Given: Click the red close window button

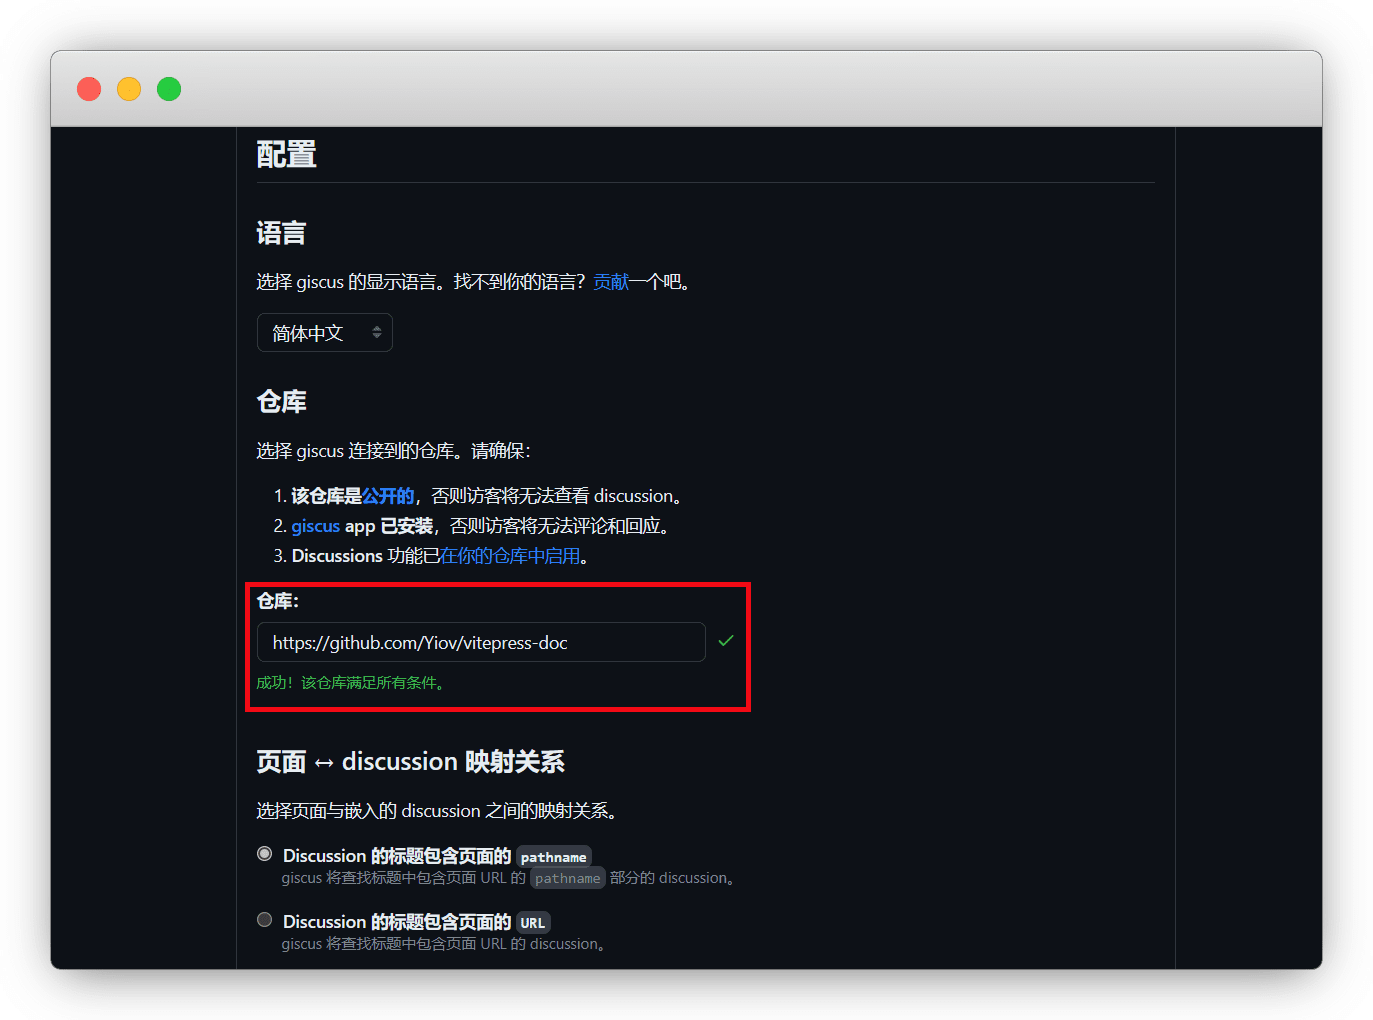Looking at the screenshot, I should click(x=89, y=89).
